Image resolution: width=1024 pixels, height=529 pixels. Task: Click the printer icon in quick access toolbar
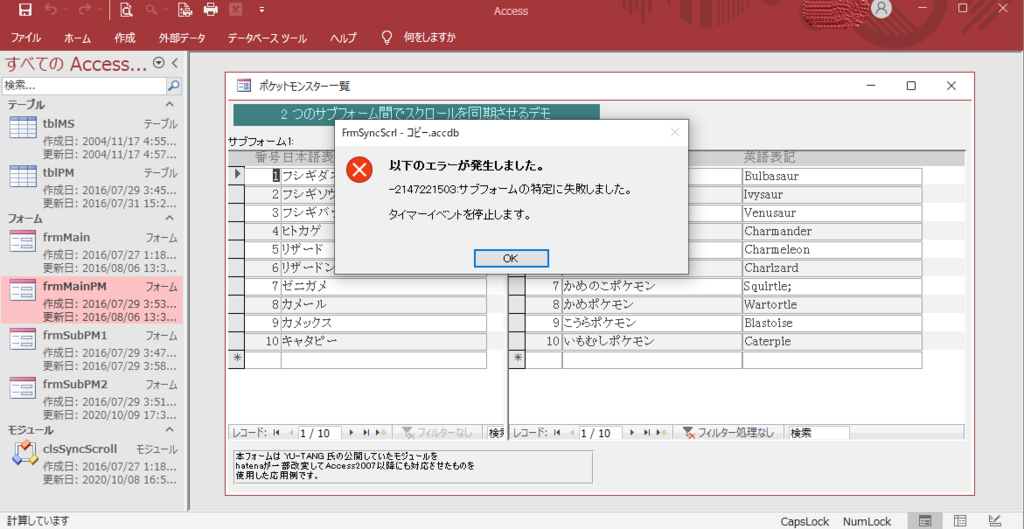[210, 10]
